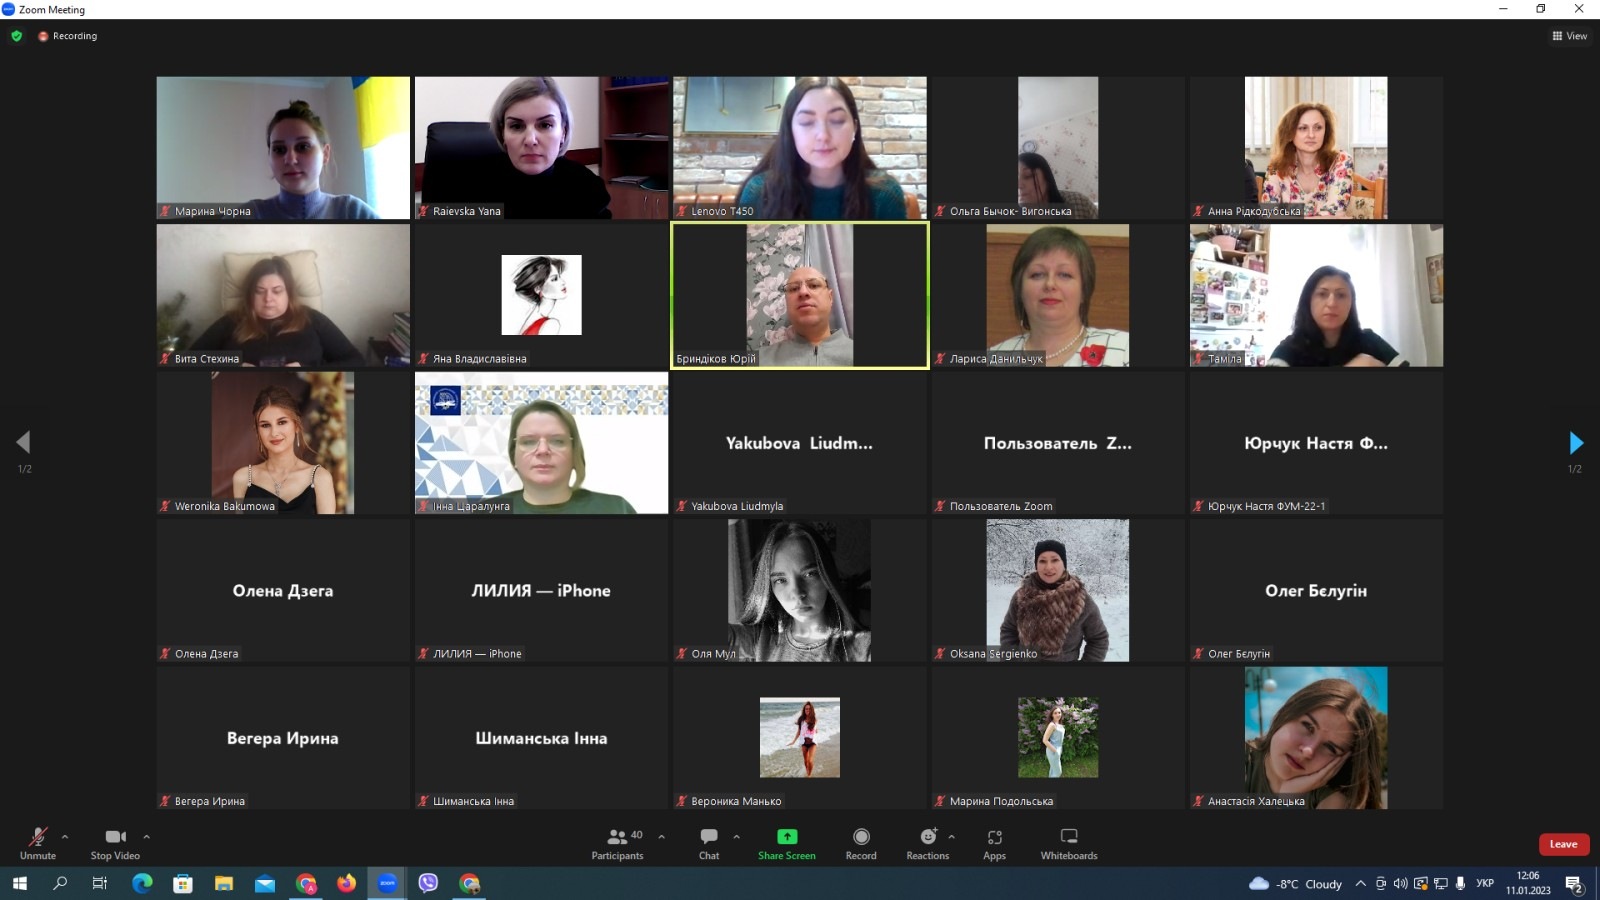Image resolution: width=1600 pixels, height=900 pixels.
Task: Click the large name Вегера Ирина
Action: (283, 739)
